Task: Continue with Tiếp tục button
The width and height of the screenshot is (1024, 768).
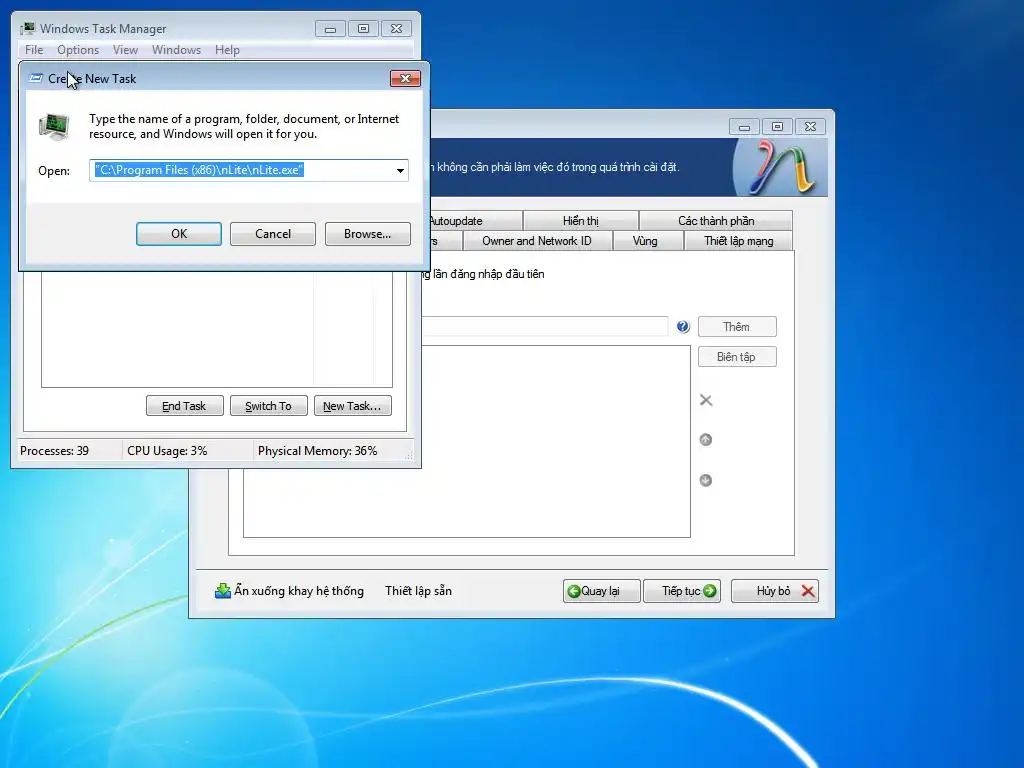Action: point(682,591)
